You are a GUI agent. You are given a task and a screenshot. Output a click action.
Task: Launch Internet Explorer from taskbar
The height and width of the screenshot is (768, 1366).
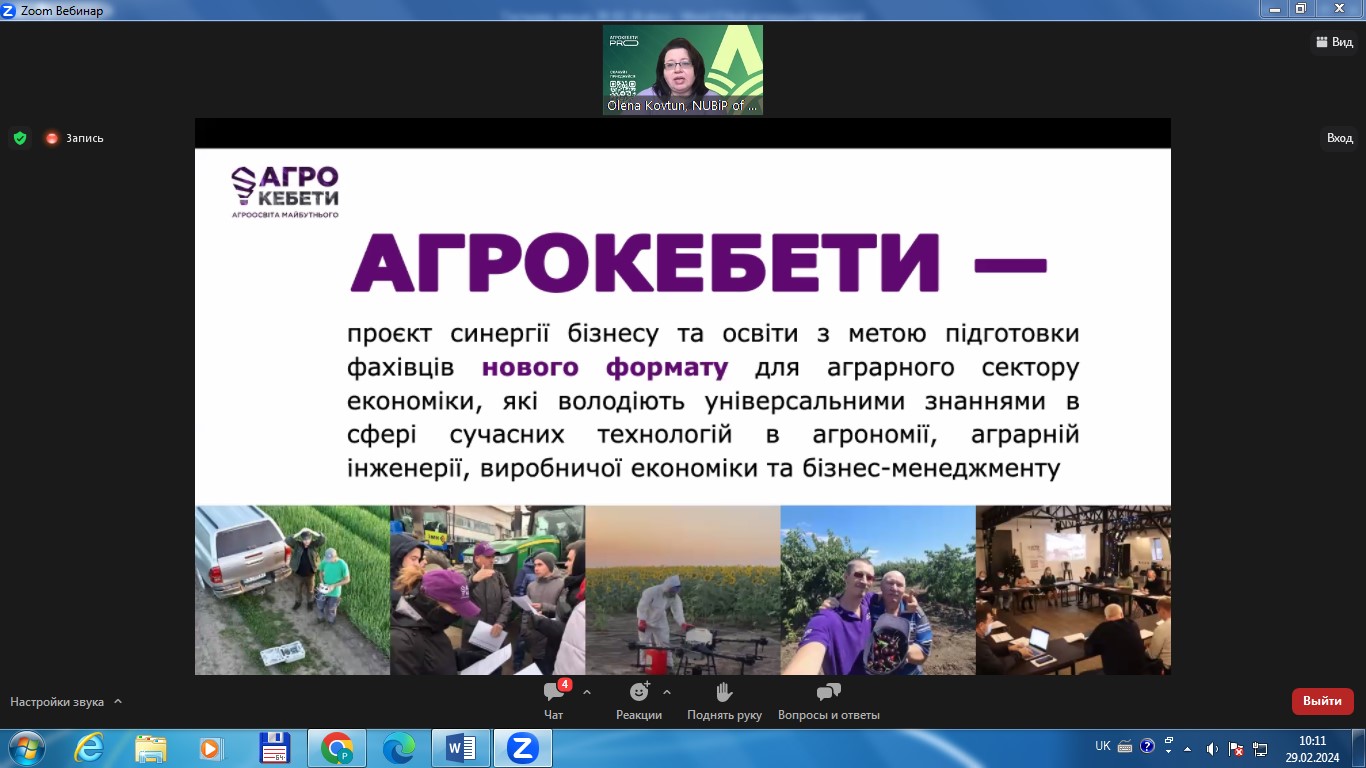tap(89, 748)
